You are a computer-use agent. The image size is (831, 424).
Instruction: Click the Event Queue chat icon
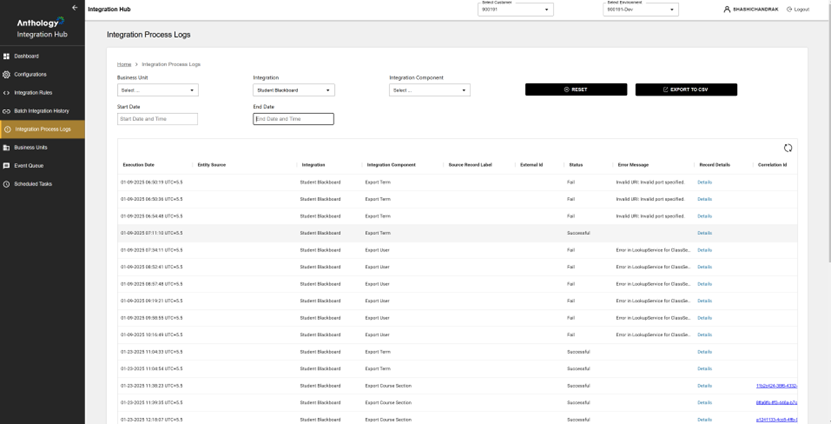tap(6, 166)
